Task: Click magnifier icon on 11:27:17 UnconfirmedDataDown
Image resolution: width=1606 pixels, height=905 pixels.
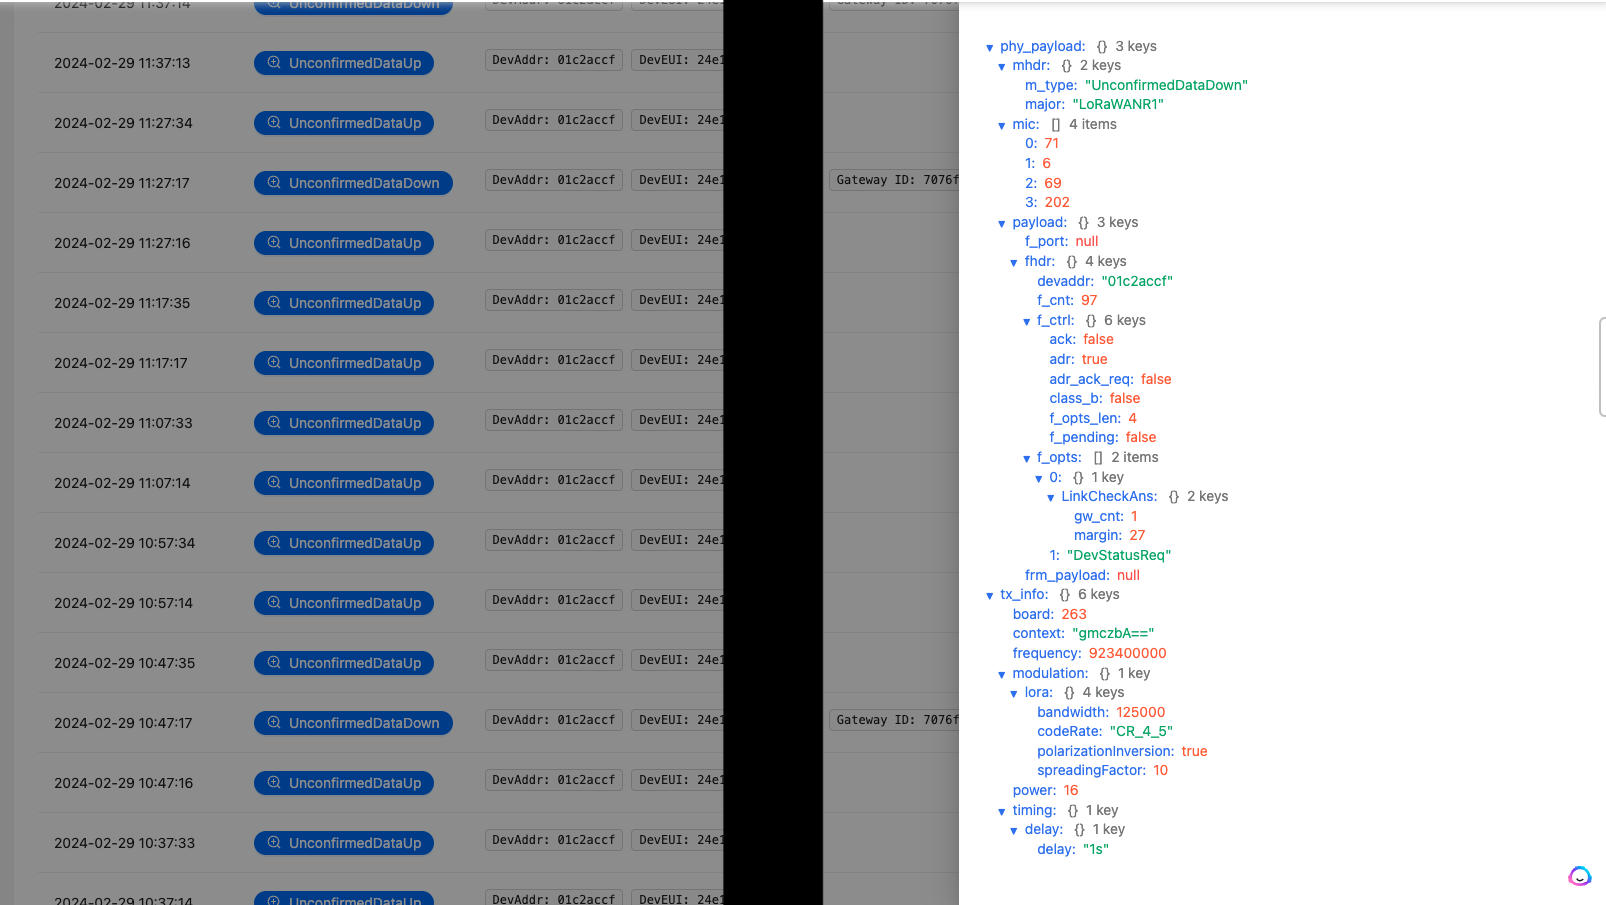Action: click(274, 182)
